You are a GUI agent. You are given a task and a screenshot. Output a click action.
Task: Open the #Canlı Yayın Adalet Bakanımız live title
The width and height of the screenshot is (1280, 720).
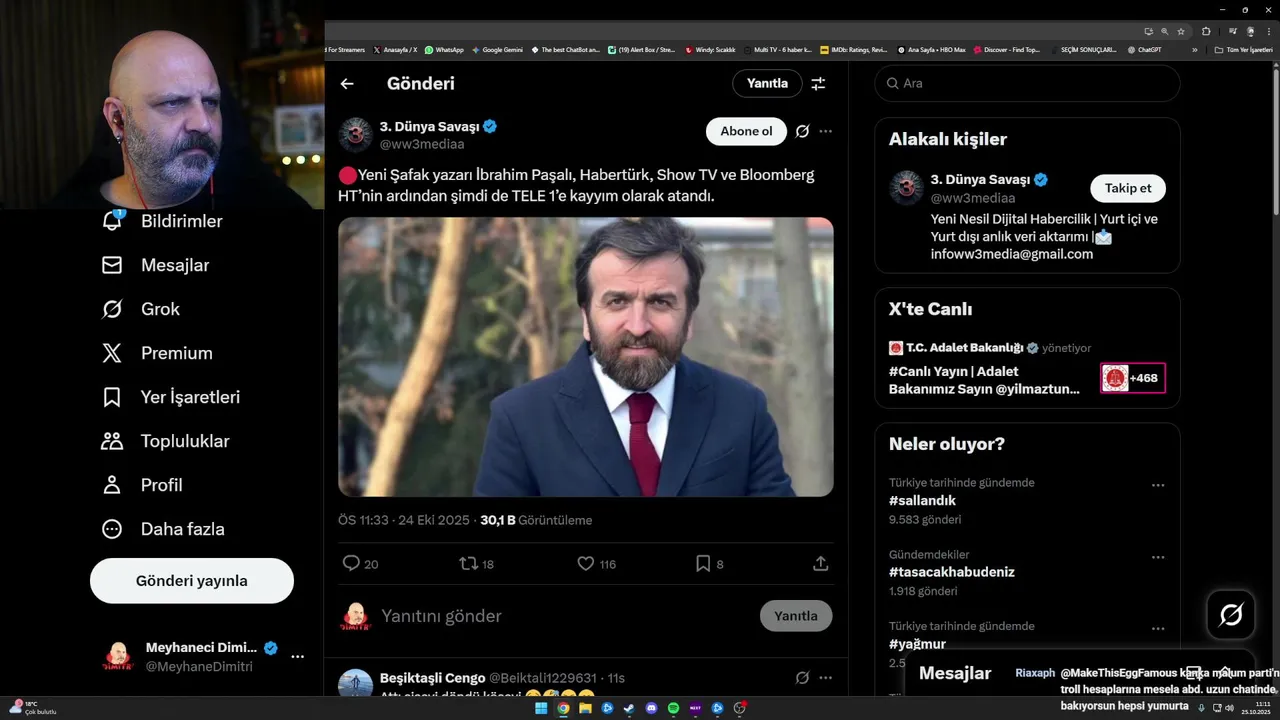[984, 380]
